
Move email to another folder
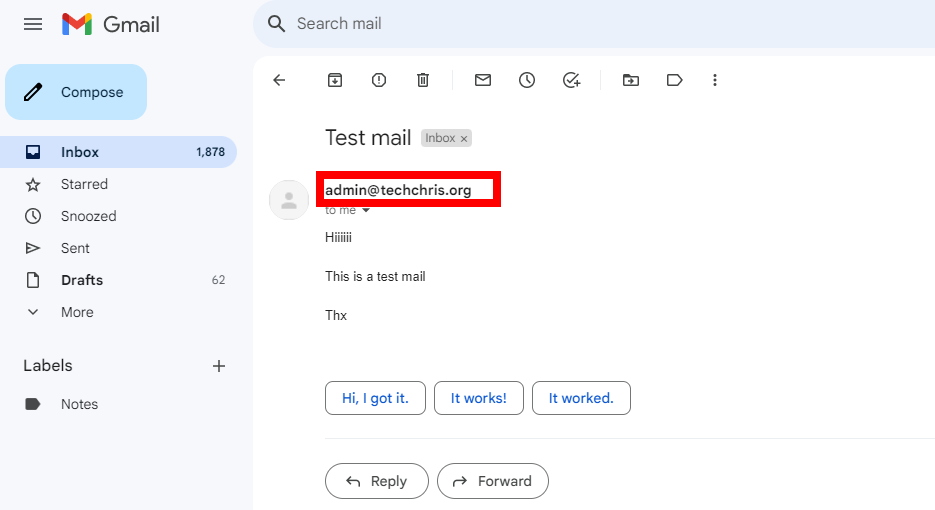click(631, 80)
